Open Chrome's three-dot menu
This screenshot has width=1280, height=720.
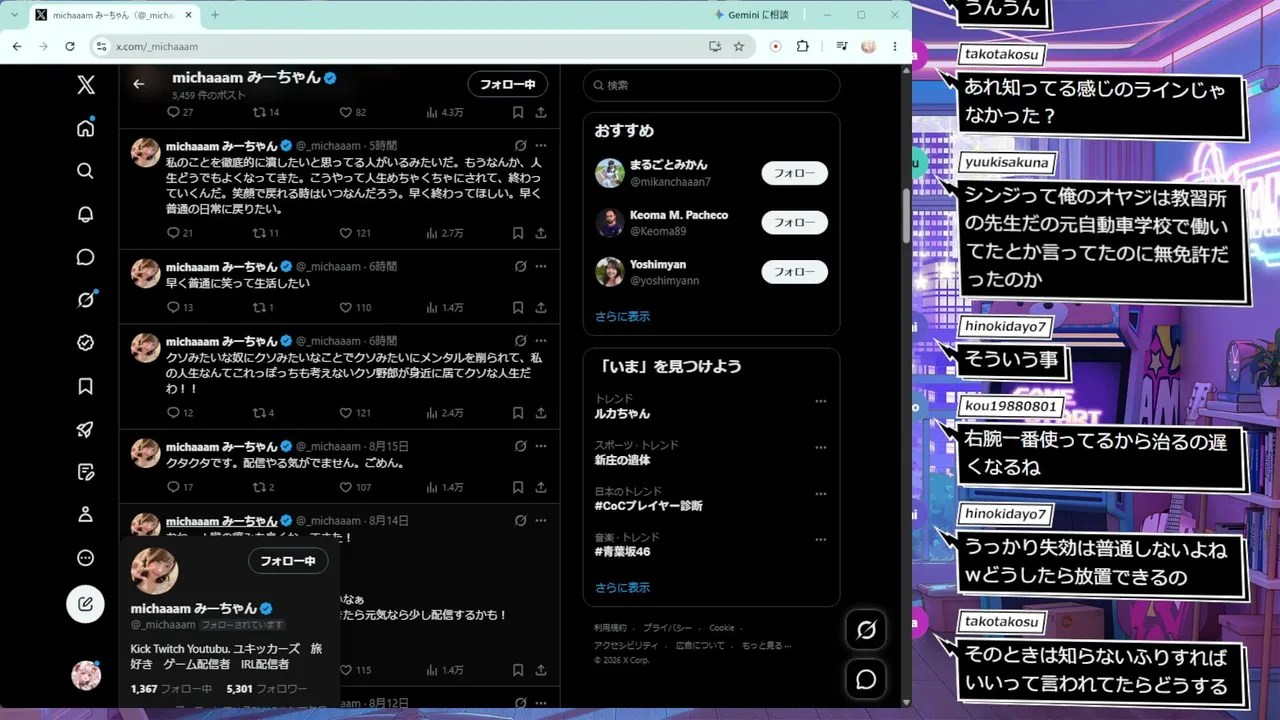click(x=895, y=46)
